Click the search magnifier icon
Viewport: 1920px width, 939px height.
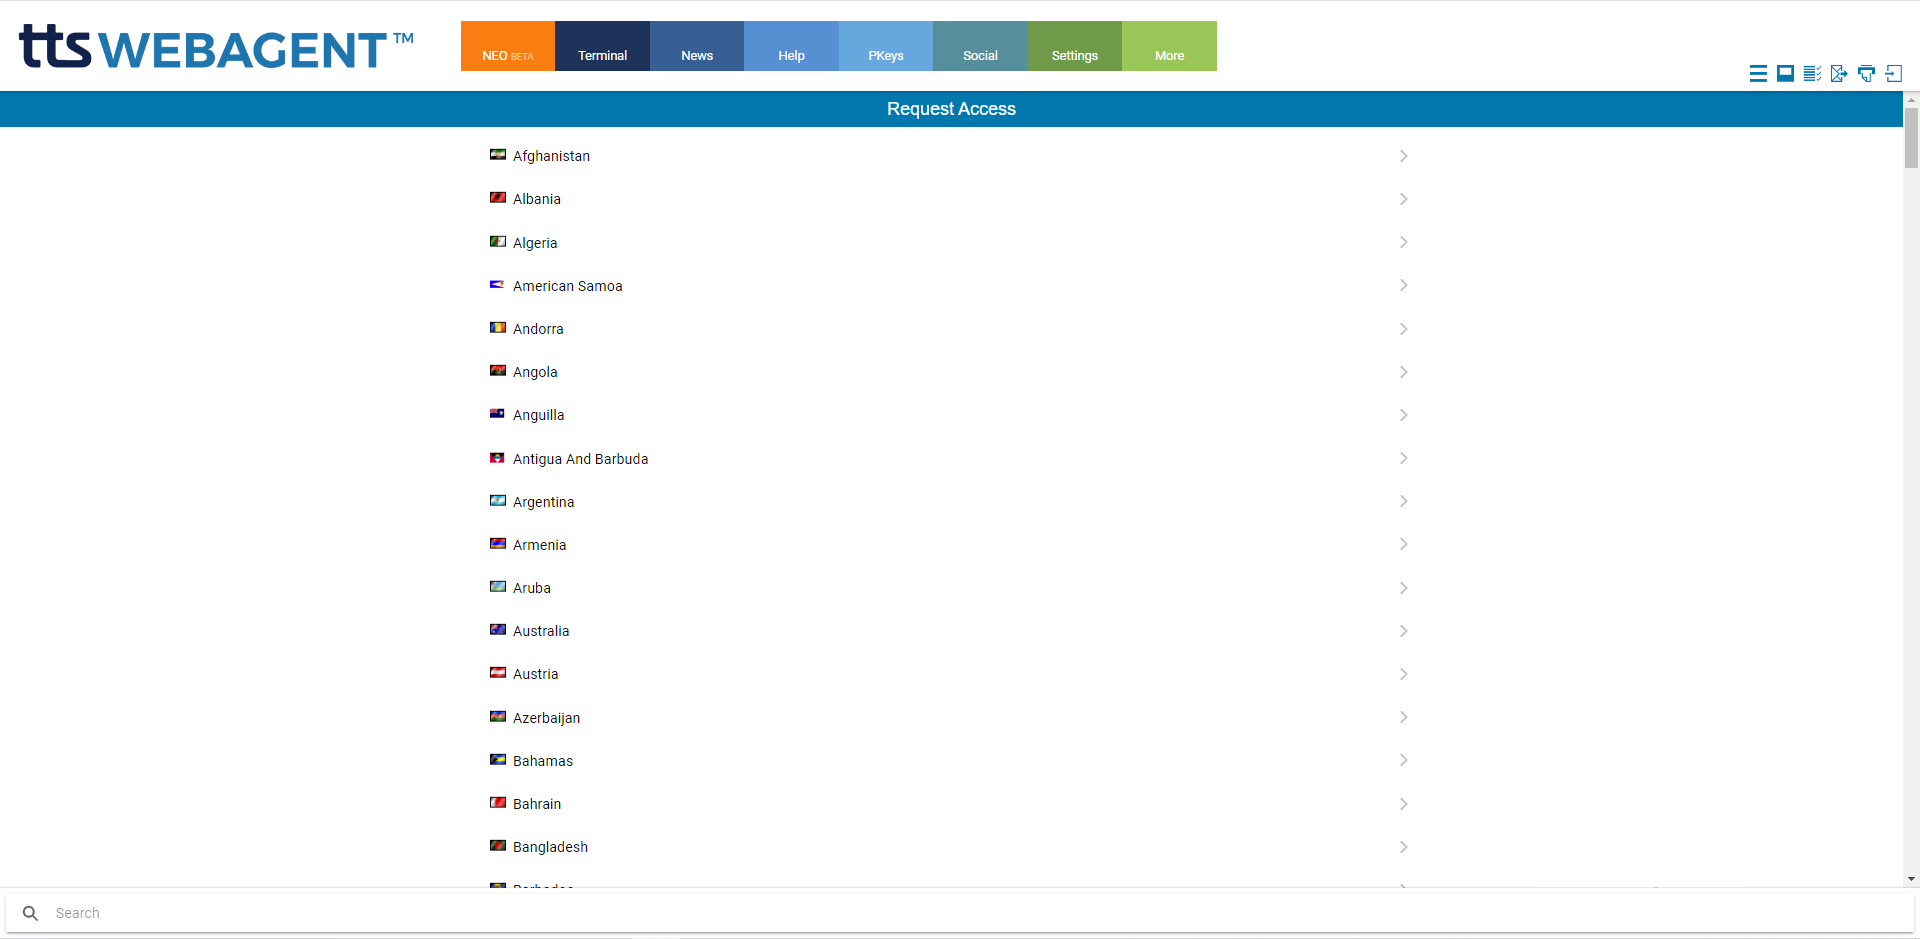(30, 912)
